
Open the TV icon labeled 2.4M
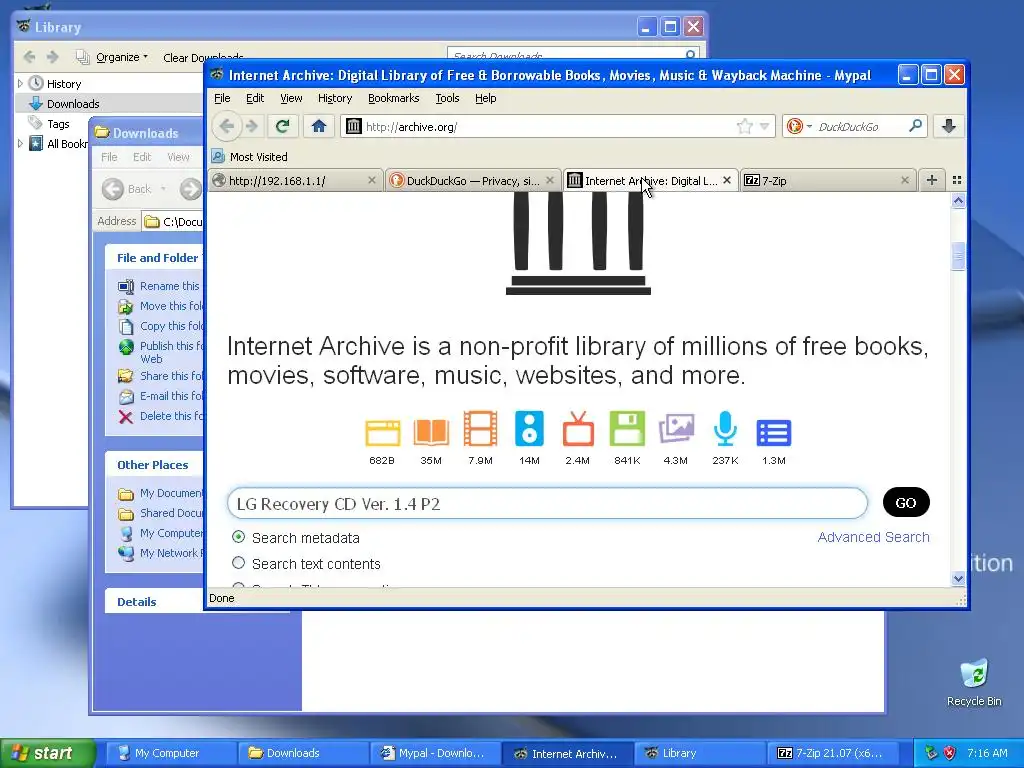click(x=578, y=429)
